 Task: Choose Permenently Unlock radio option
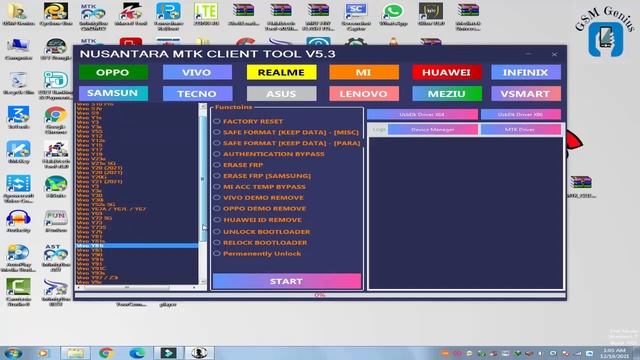217,253
